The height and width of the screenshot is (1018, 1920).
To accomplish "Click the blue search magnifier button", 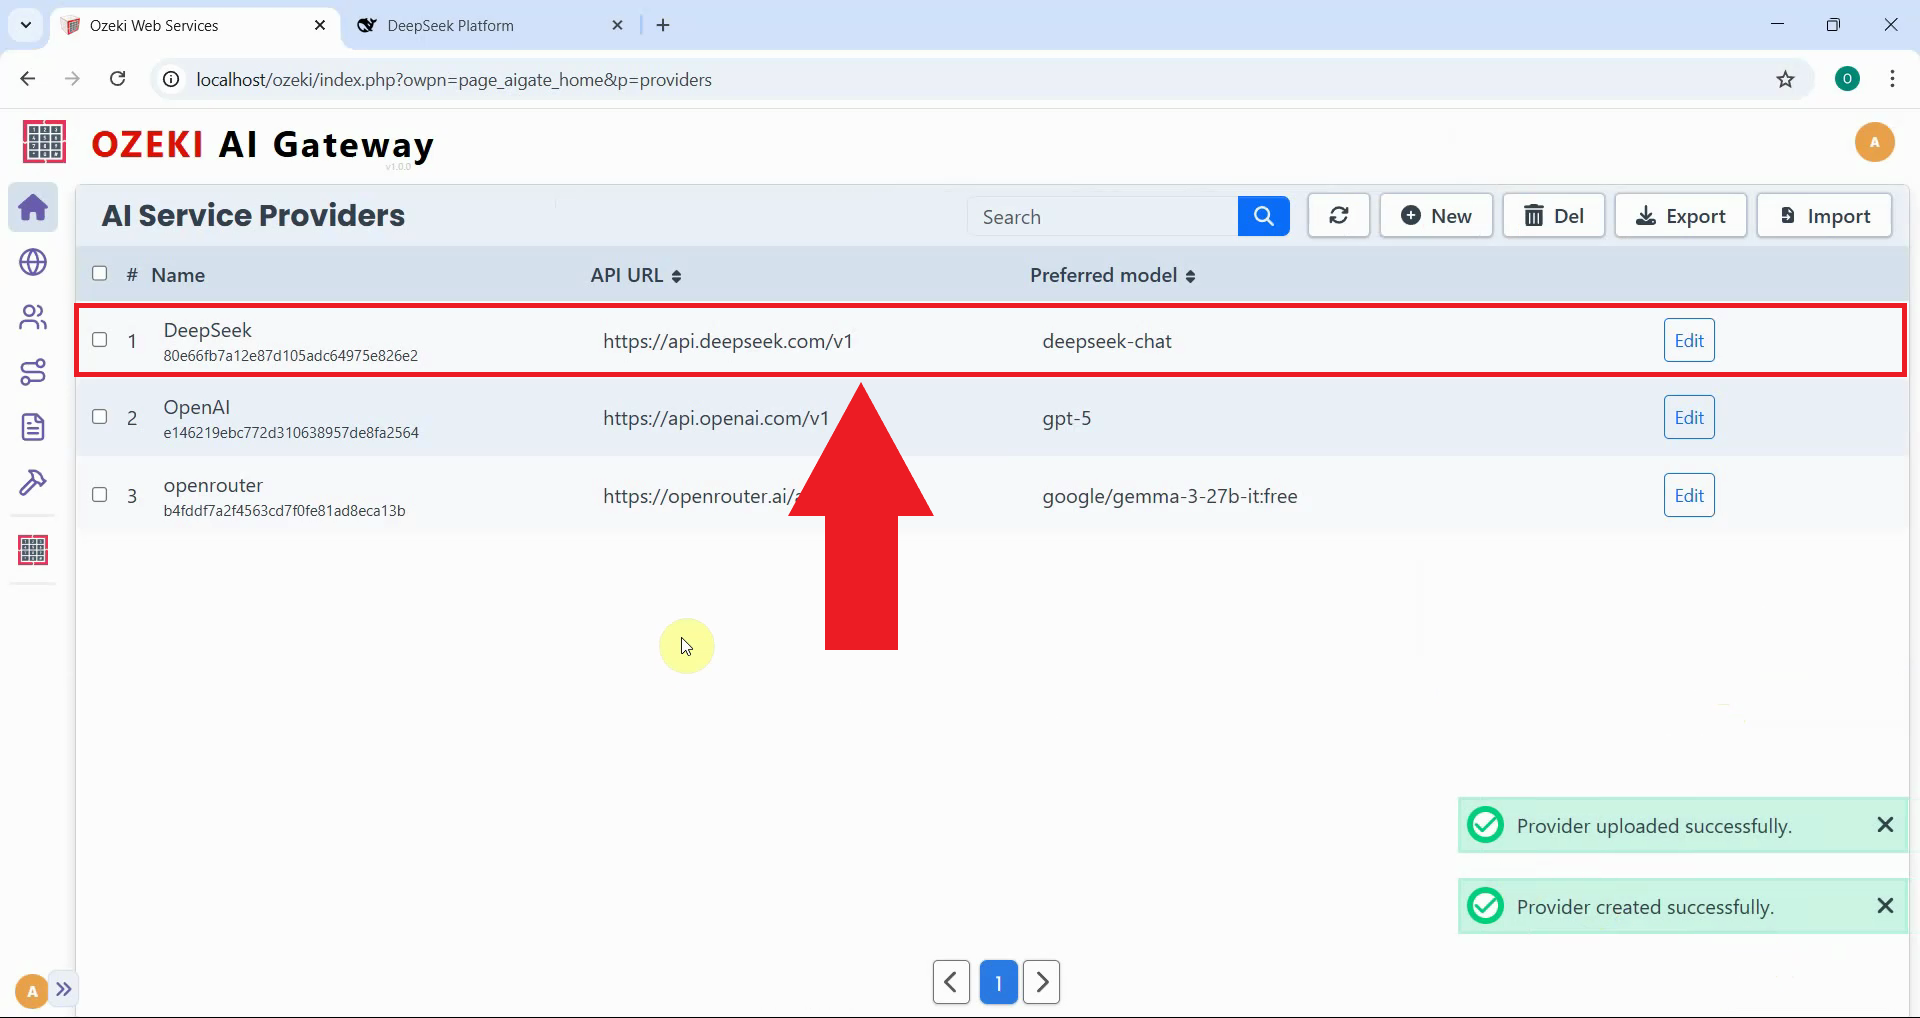I will 1263,216.
